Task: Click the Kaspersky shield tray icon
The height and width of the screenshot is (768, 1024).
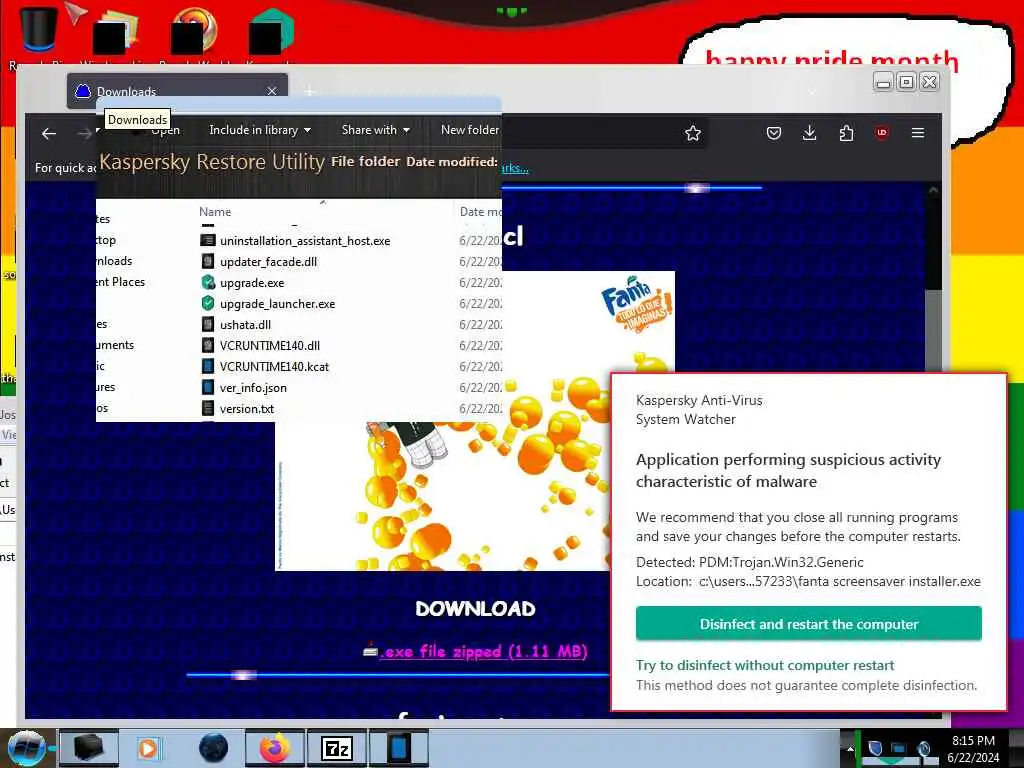Action: [875, 748]
